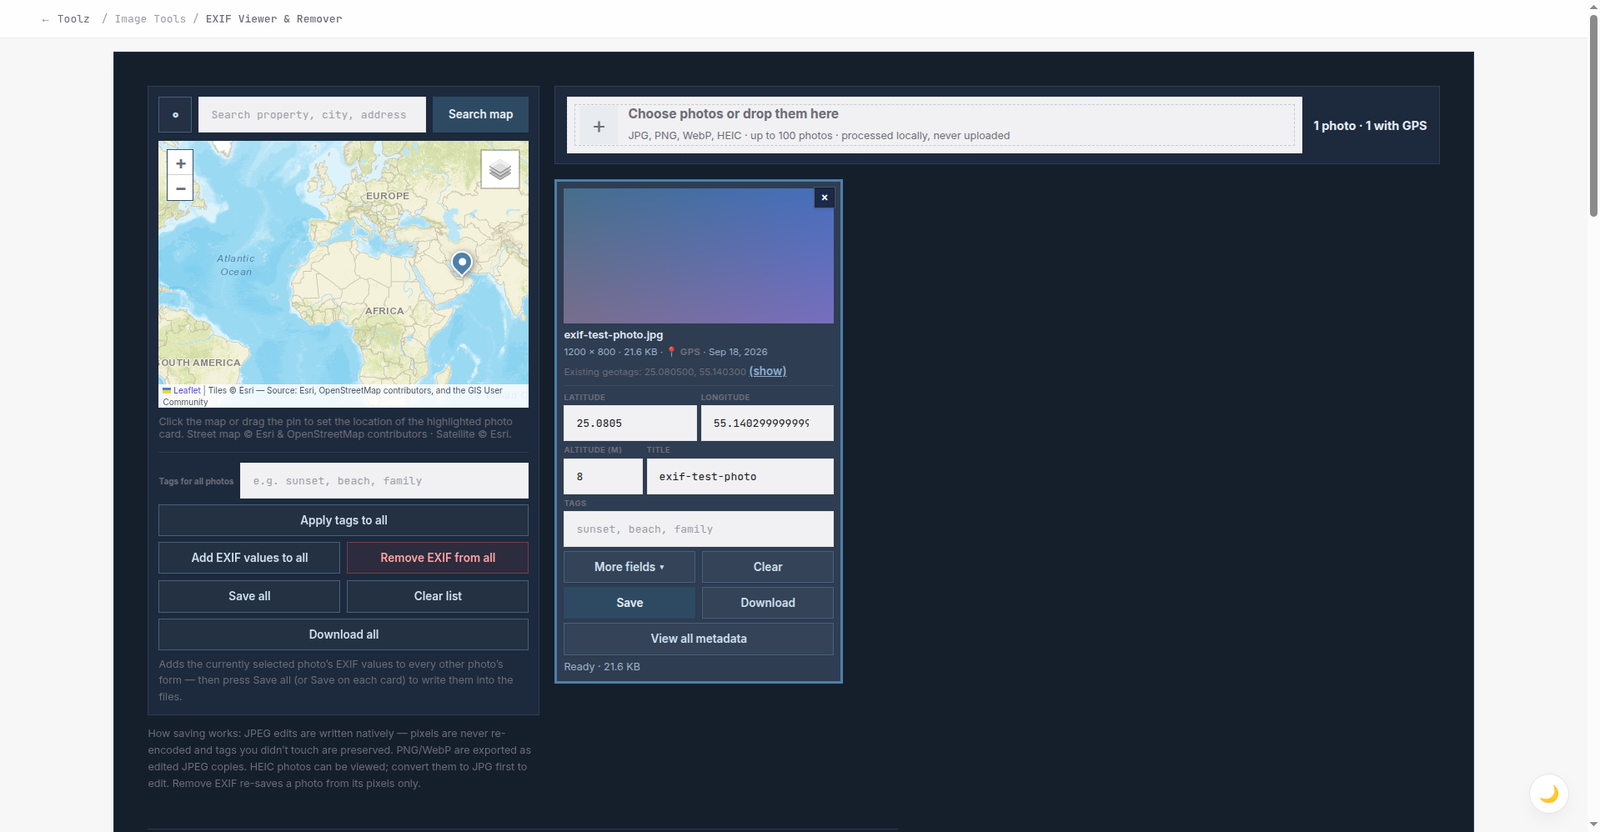Show existing geotags via the (show) link

tap(768, 371)
